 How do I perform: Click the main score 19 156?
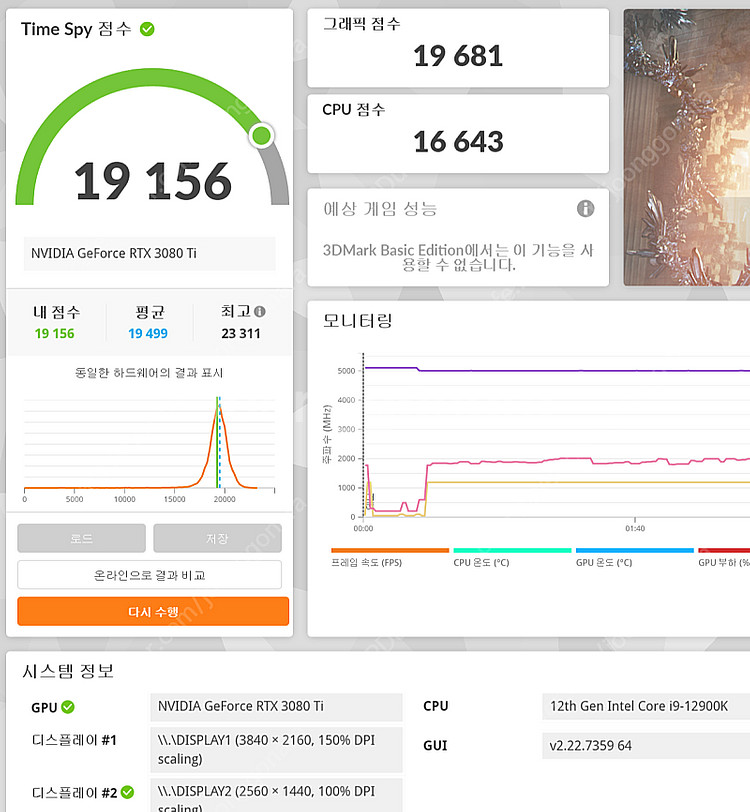click(x=153, y=181)
